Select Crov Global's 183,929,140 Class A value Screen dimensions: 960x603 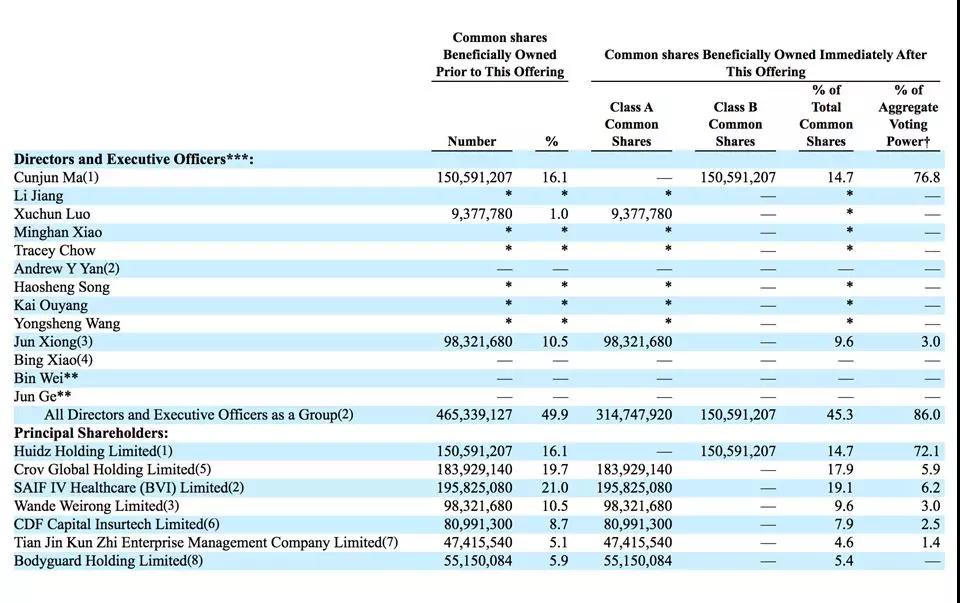[634, 470]
